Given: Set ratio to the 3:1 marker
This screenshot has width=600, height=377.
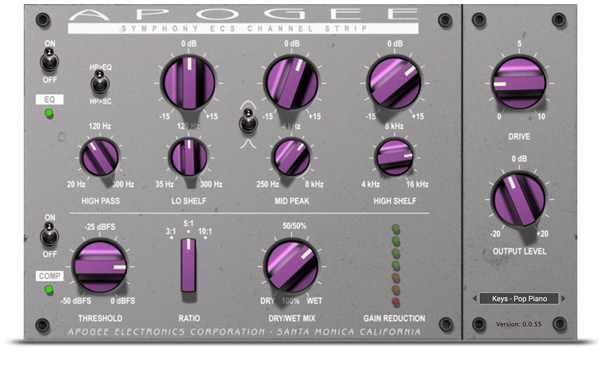Looking at the screenshot, I should click(x=171, y=232).
